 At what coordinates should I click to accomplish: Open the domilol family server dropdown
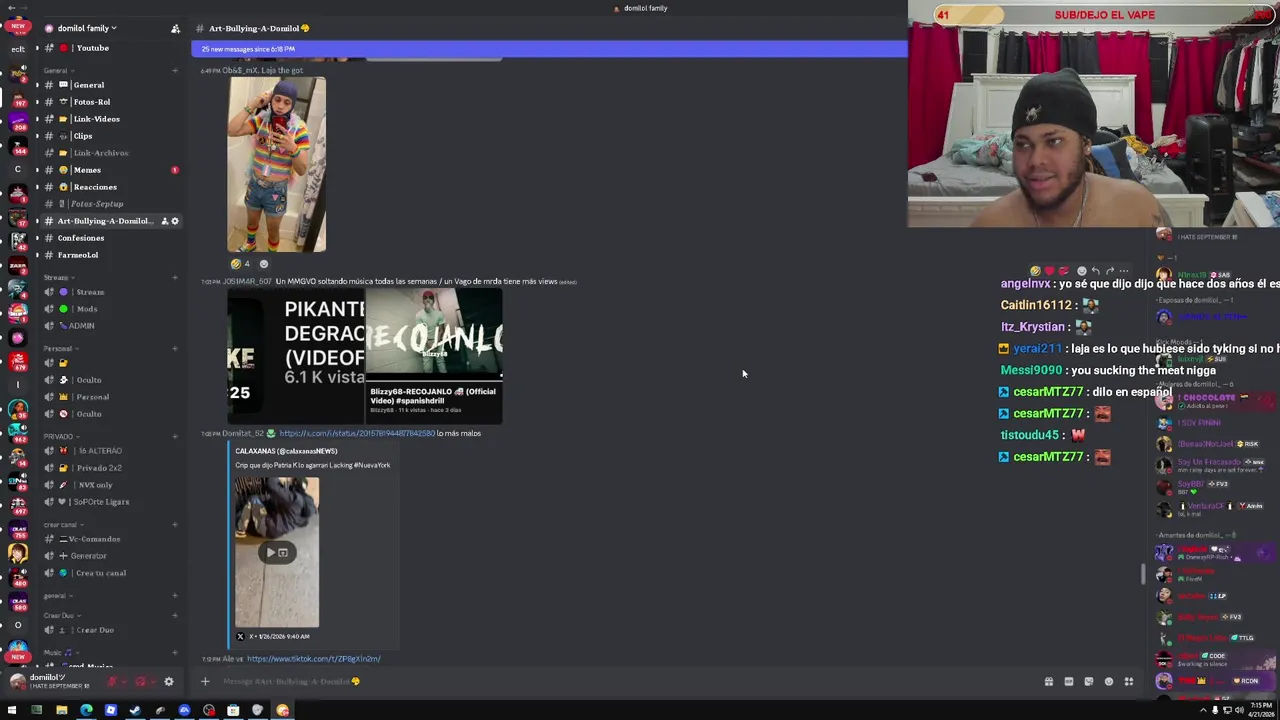pos(86,28)
